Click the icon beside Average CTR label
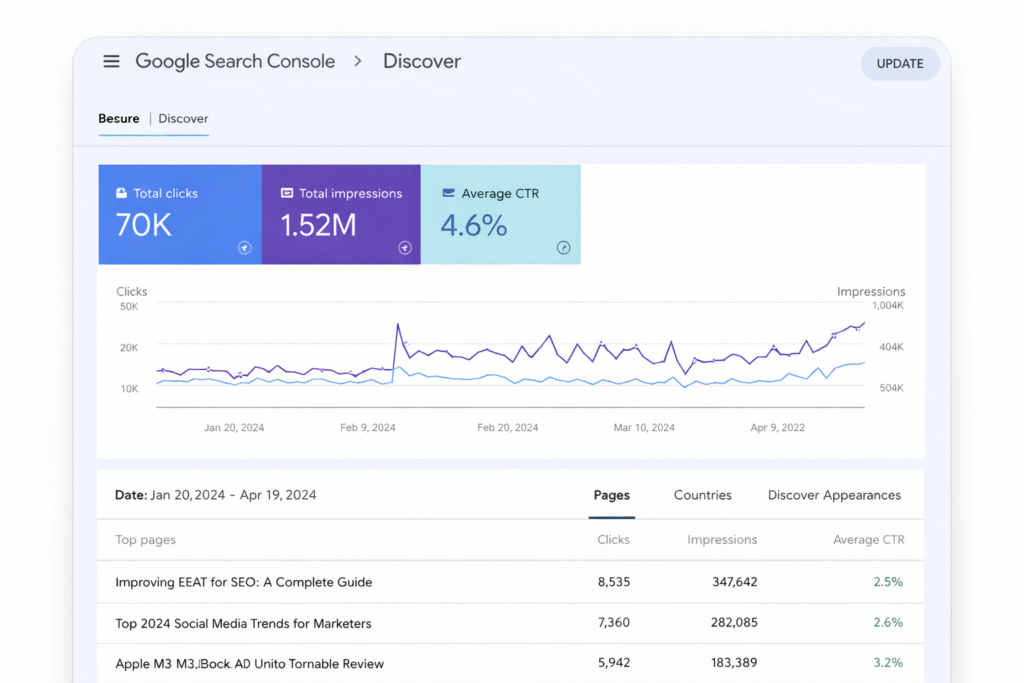This screenshot has height=683, width=1024. (448, 193)
